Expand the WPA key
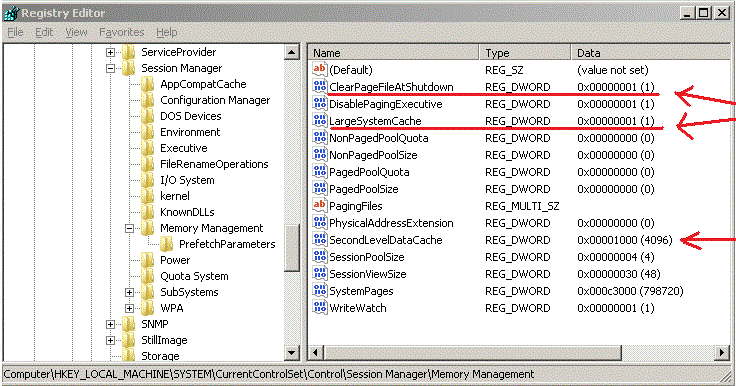736x386 pixels. click(129, 308)
